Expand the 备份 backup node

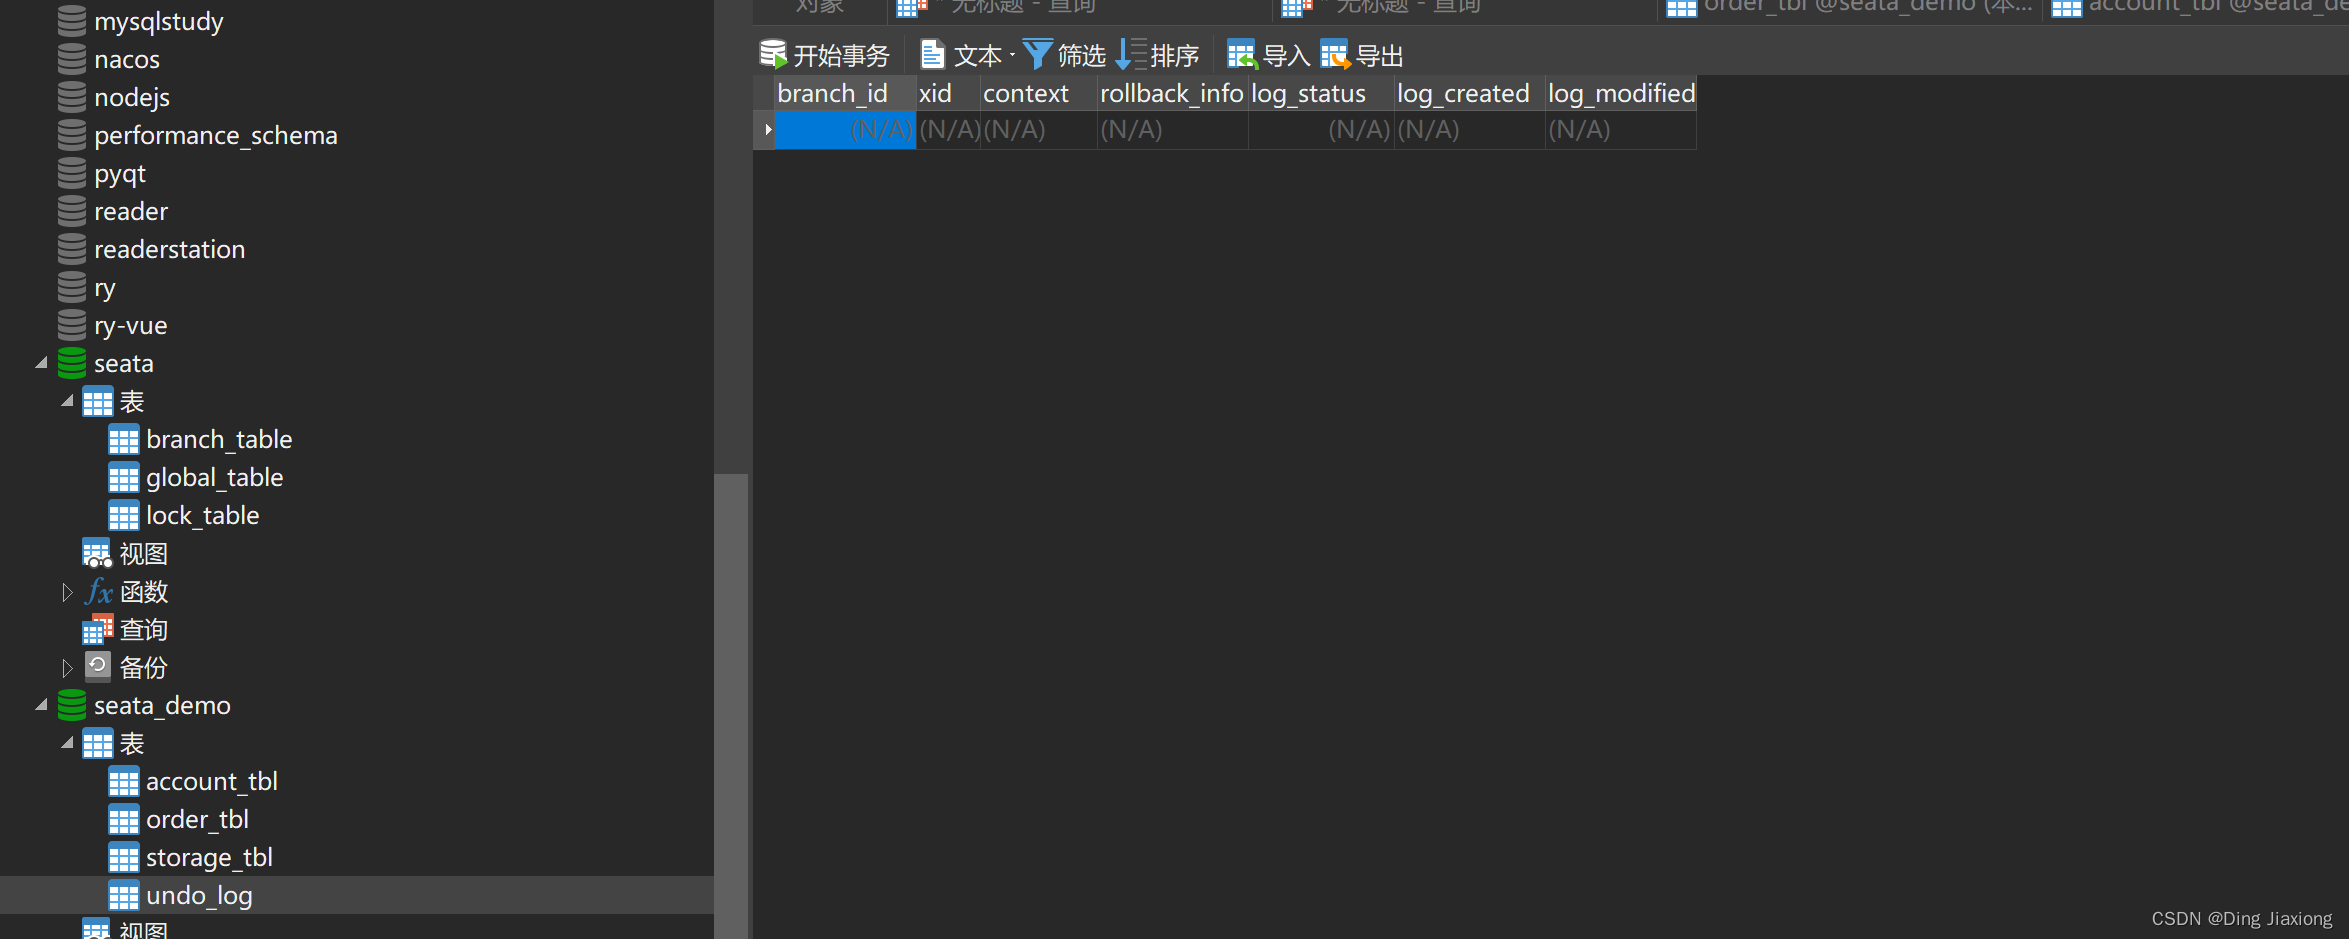point(67,668)
